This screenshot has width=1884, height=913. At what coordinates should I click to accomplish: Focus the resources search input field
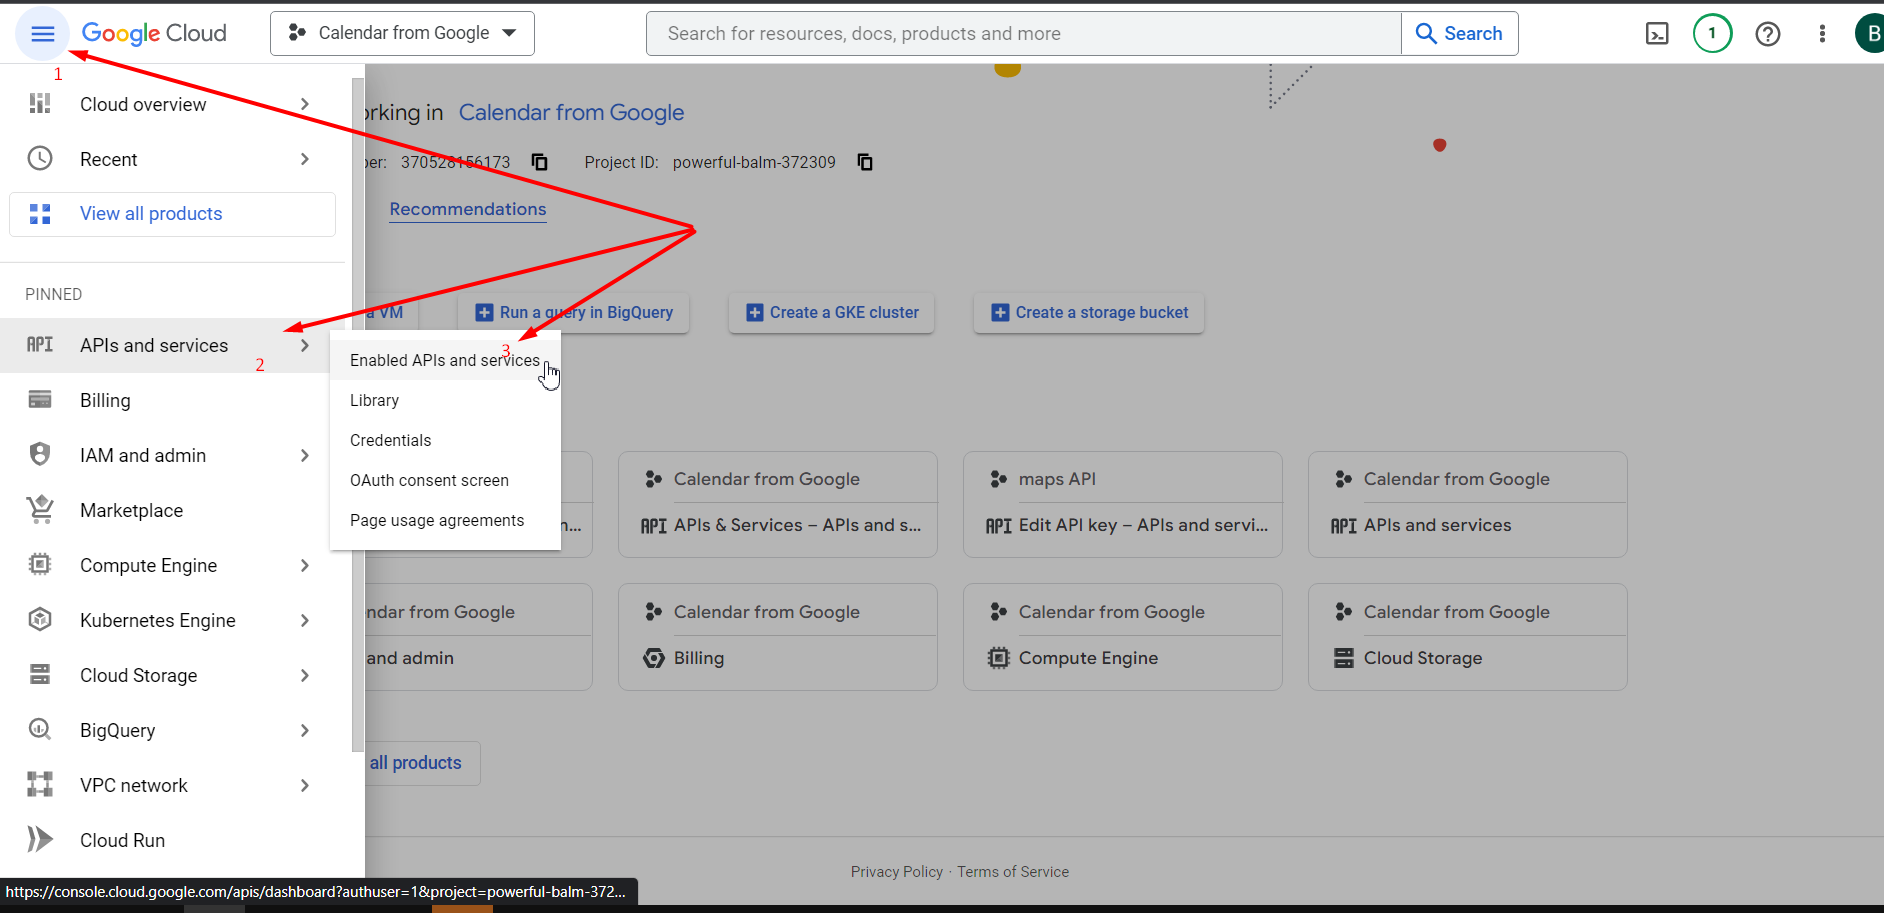[1024, 34]
